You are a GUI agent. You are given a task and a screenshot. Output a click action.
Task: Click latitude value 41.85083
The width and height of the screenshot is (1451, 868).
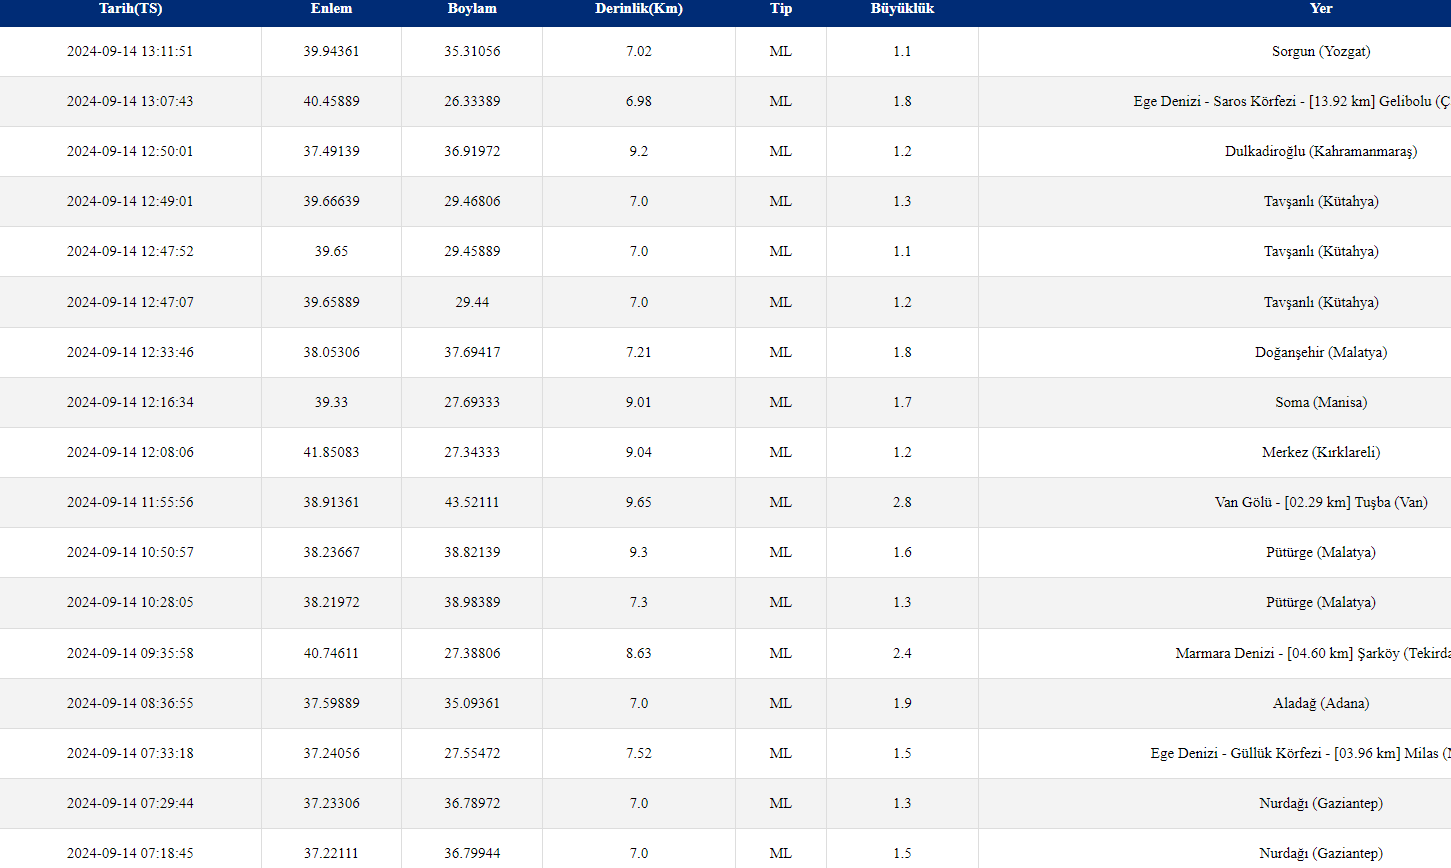(331, 452)
